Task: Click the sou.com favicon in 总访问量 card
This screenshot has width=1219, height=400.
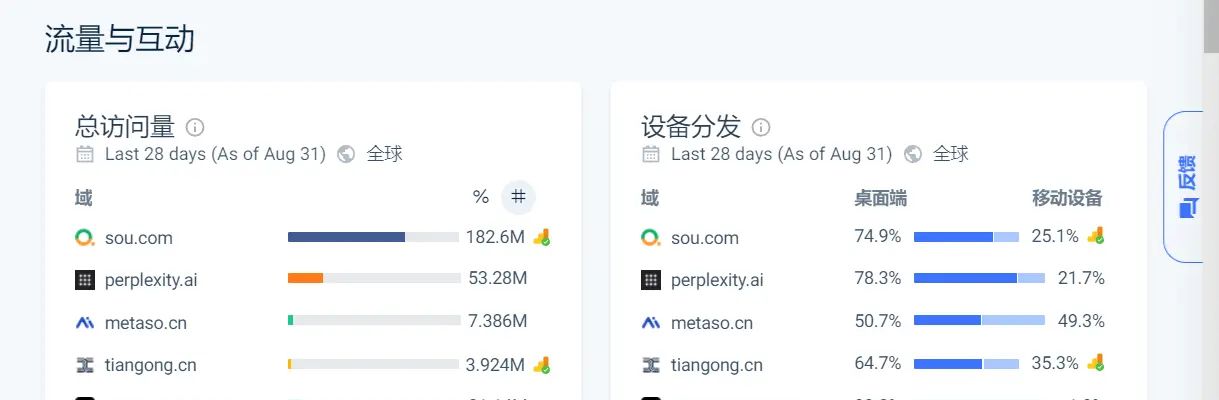Action: point(85,238)
